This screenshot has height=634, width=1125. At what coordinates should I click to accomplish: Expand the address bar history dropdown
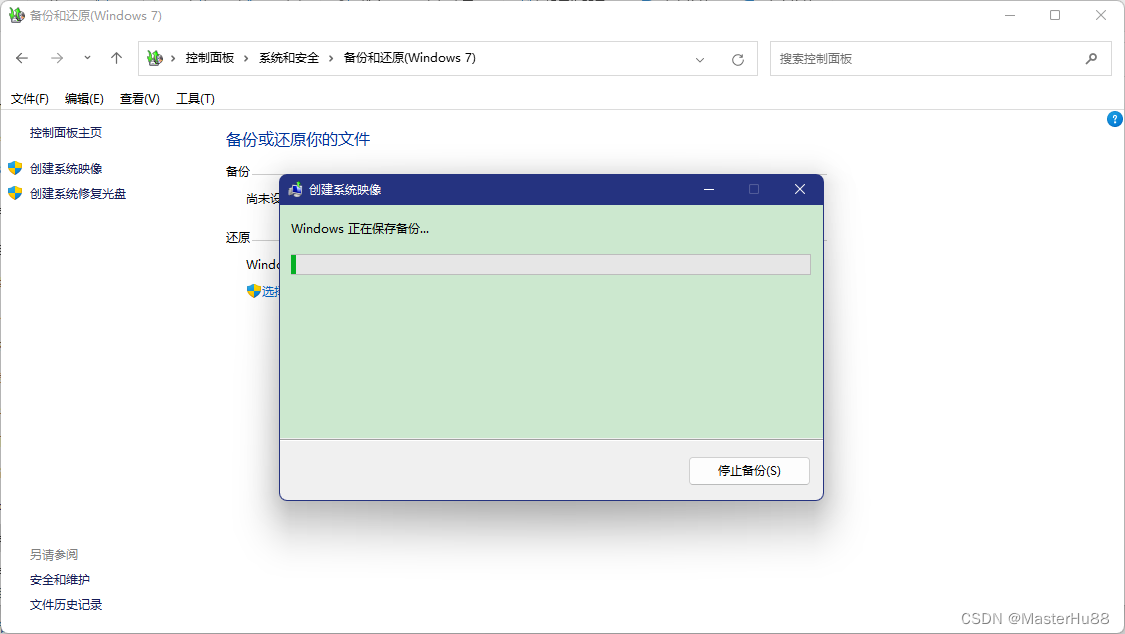pos(700,60)
